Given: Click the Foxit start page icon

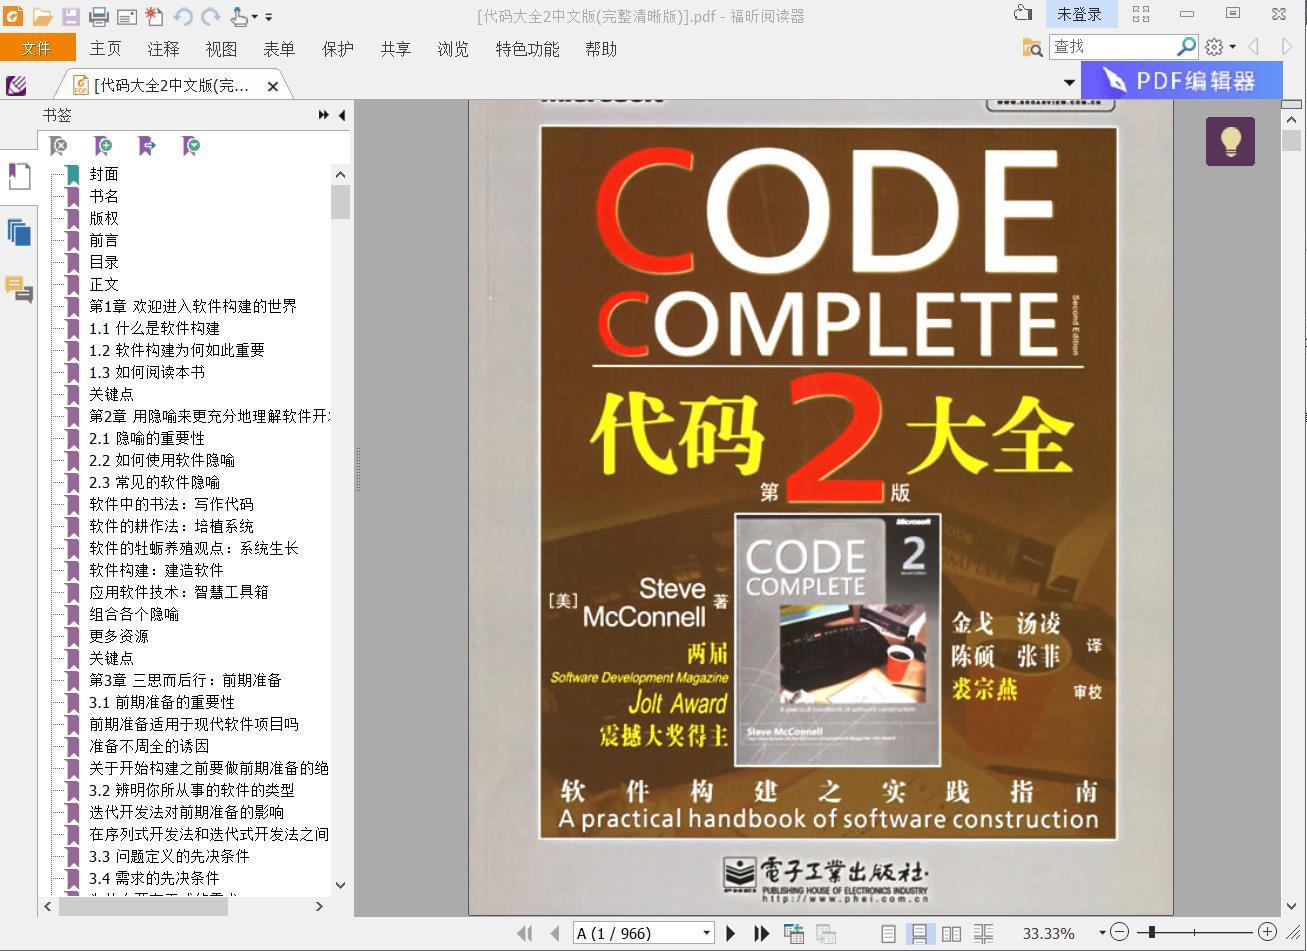Looking at the screenshot, I should [x=16, y=86].
